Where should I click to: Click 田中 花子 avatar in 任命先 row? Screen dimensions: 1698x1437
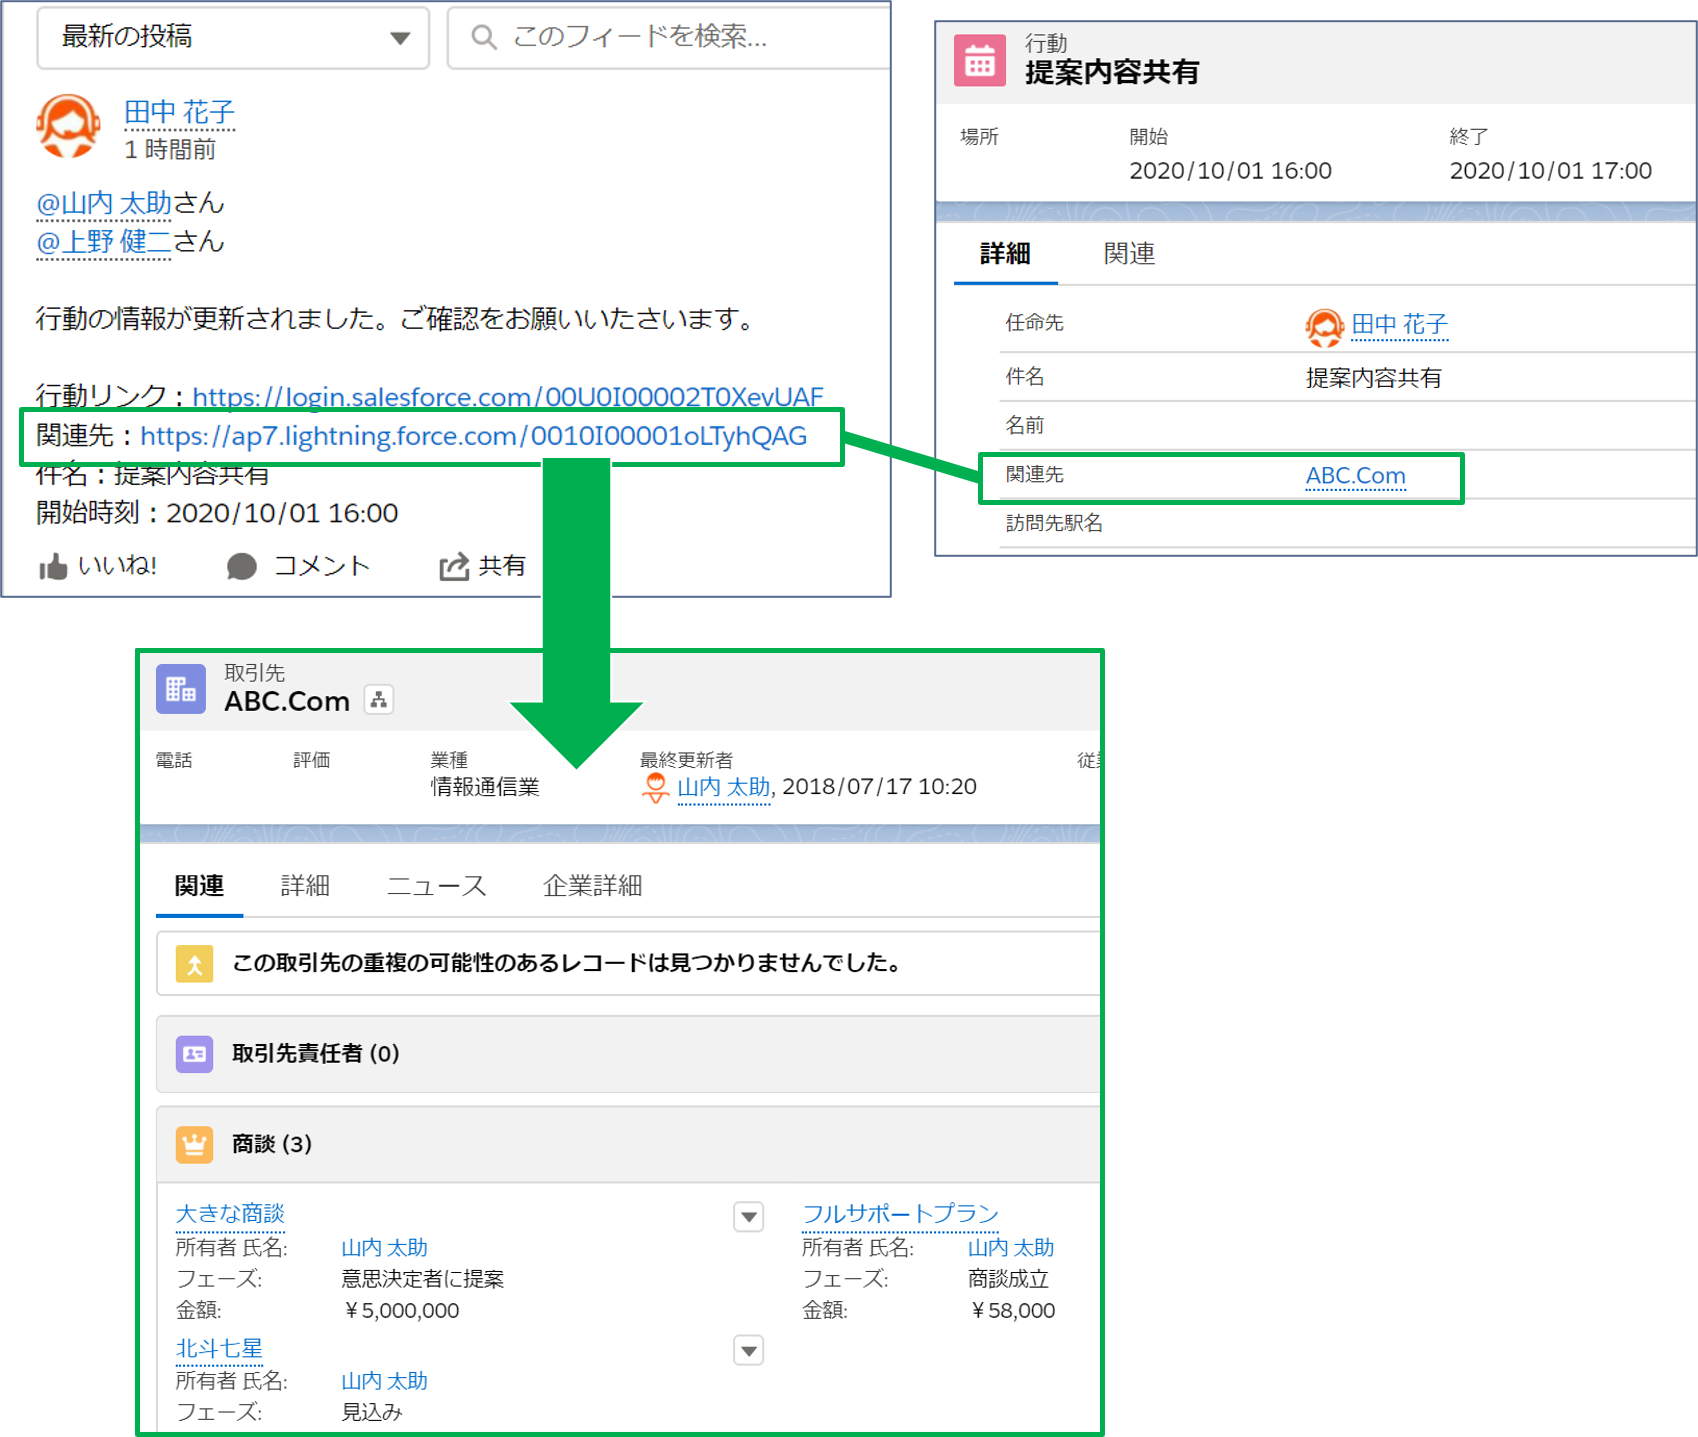(x=1324, y=327)
